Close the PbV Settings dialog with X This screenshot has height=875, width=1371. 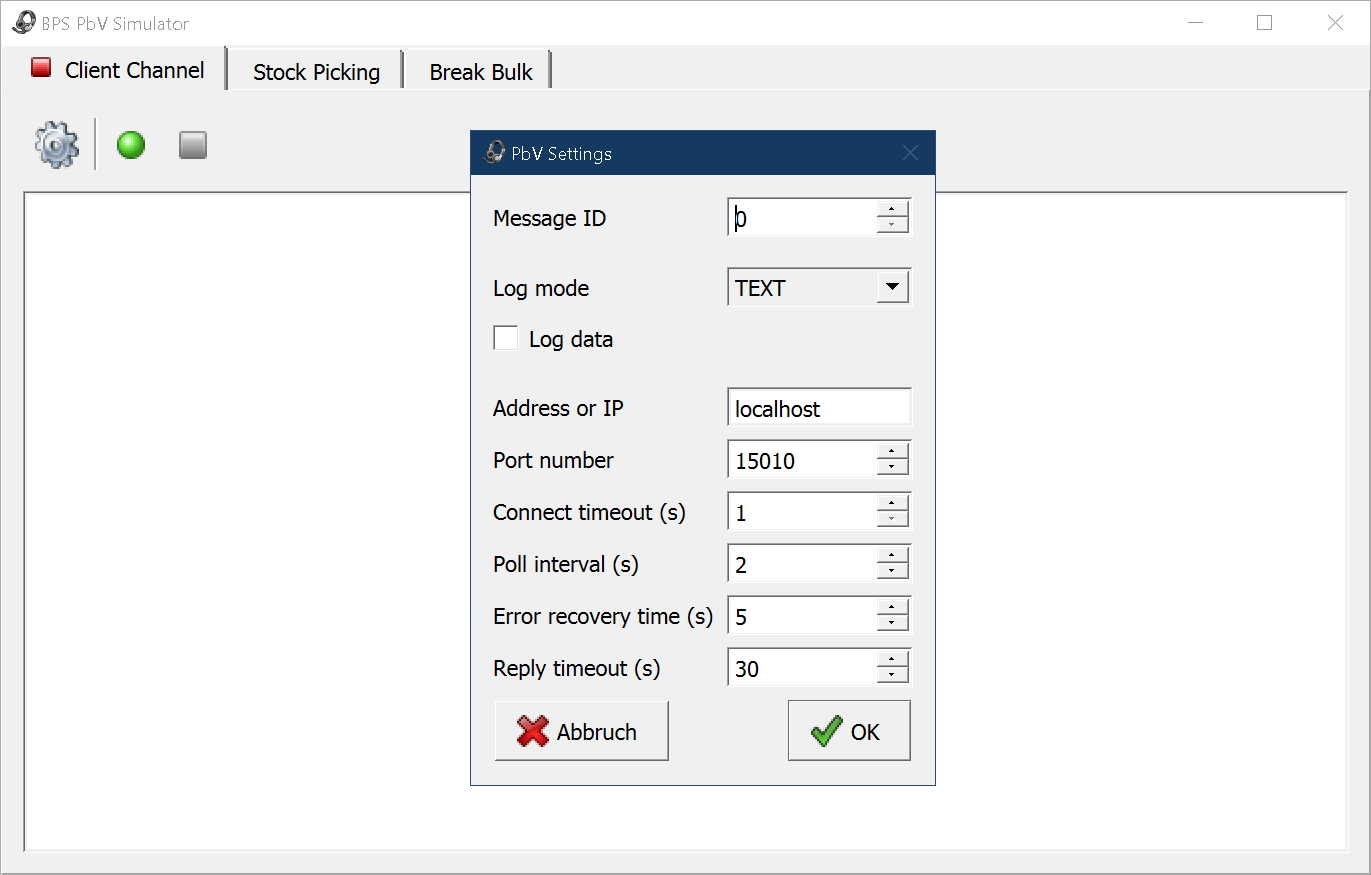click(909, 153)
